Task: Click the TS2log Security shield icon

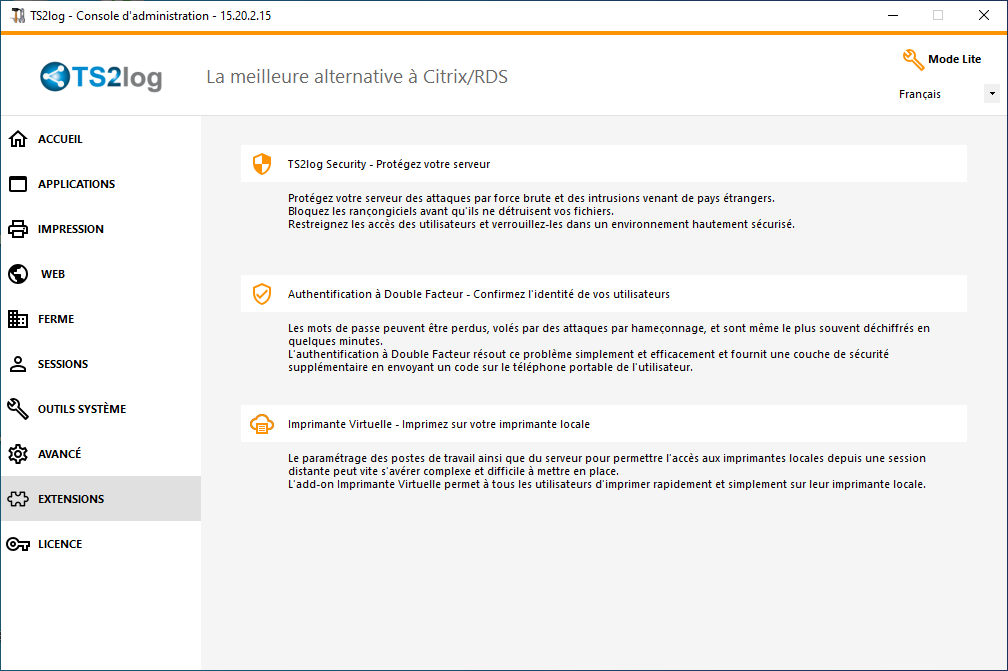Action: coord(262,164)
